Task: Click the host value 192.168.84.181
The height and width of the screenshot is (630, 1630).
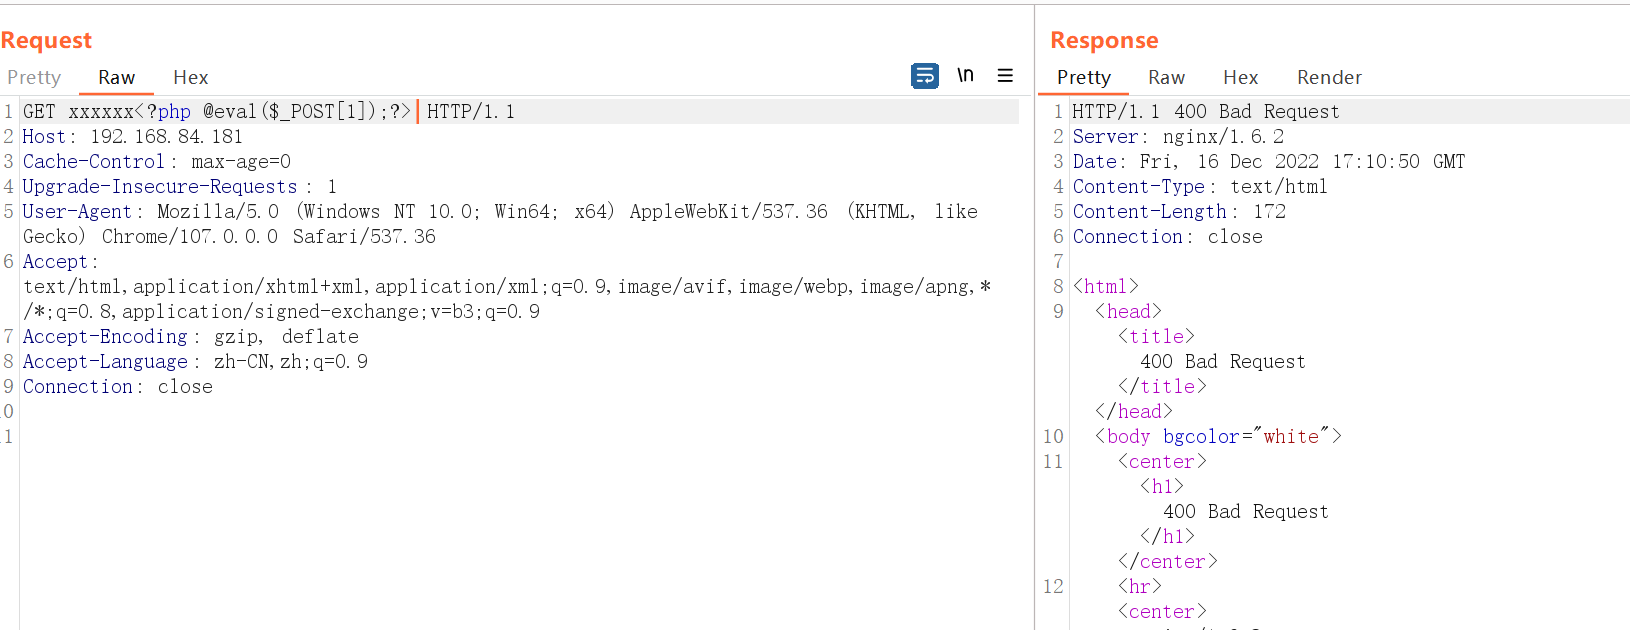Action: [x=166, y=136]
